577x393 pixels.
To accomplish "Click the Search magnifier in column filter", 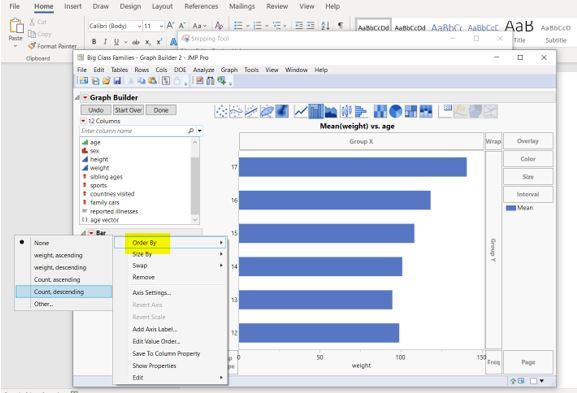I will (191, 131).
